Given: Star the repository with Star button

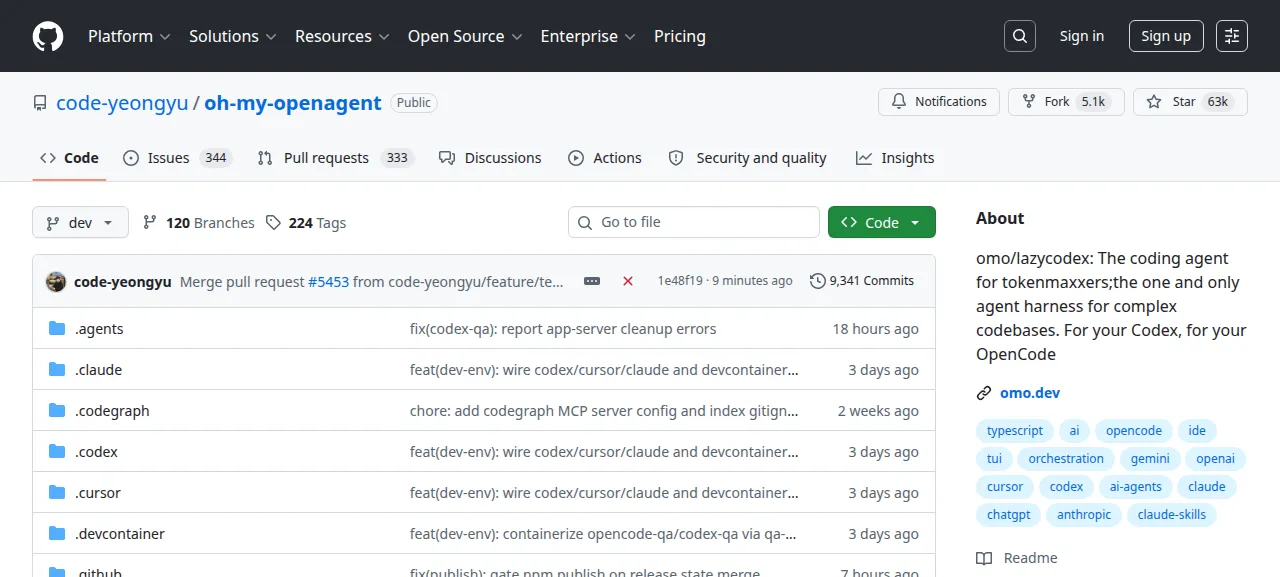Looking at the screenshot, I should coord(1190,102).
